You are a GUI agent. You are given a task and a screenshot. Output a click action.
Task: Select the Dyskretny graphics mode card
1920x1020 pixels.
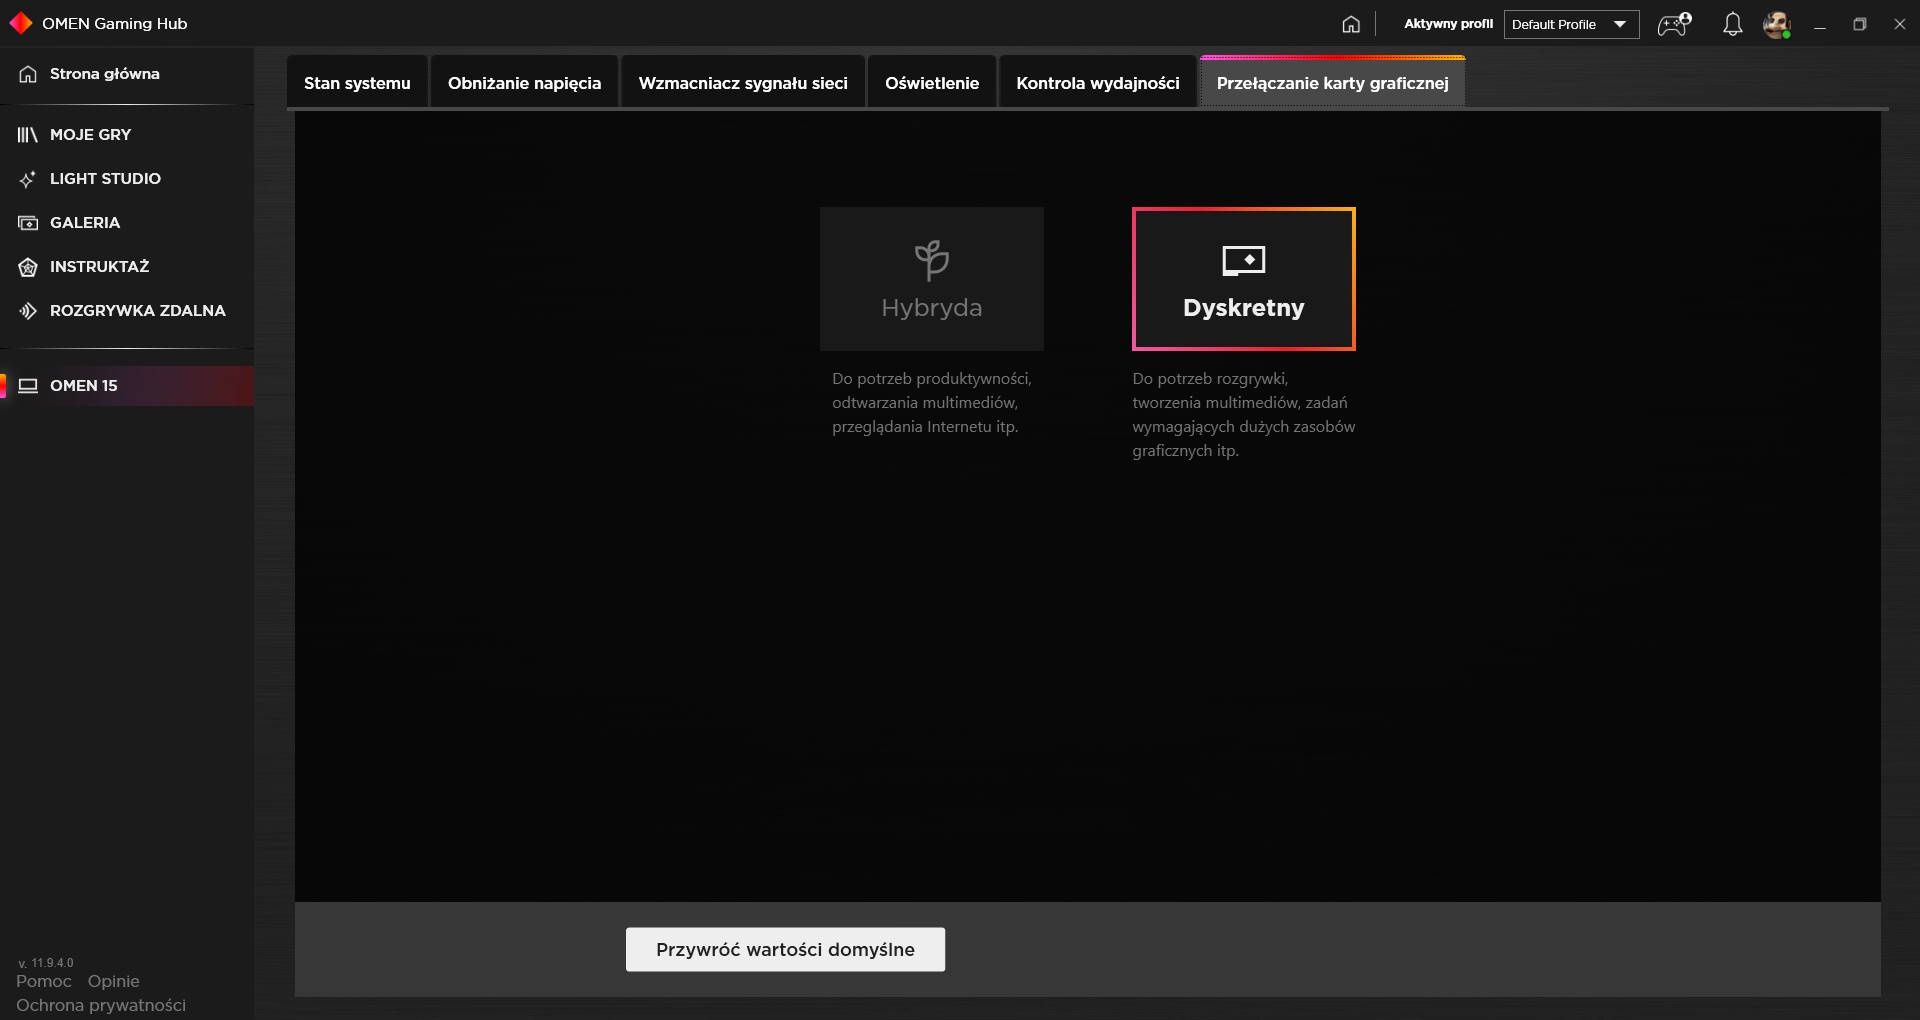click(x=1244, y=279)
